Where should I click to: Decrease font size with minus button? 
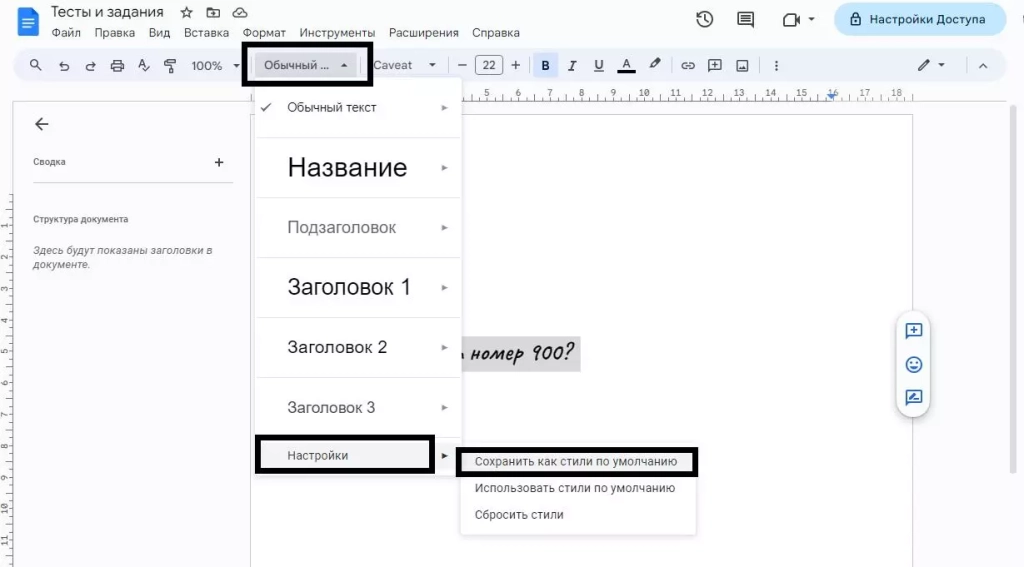coord(462,65)
